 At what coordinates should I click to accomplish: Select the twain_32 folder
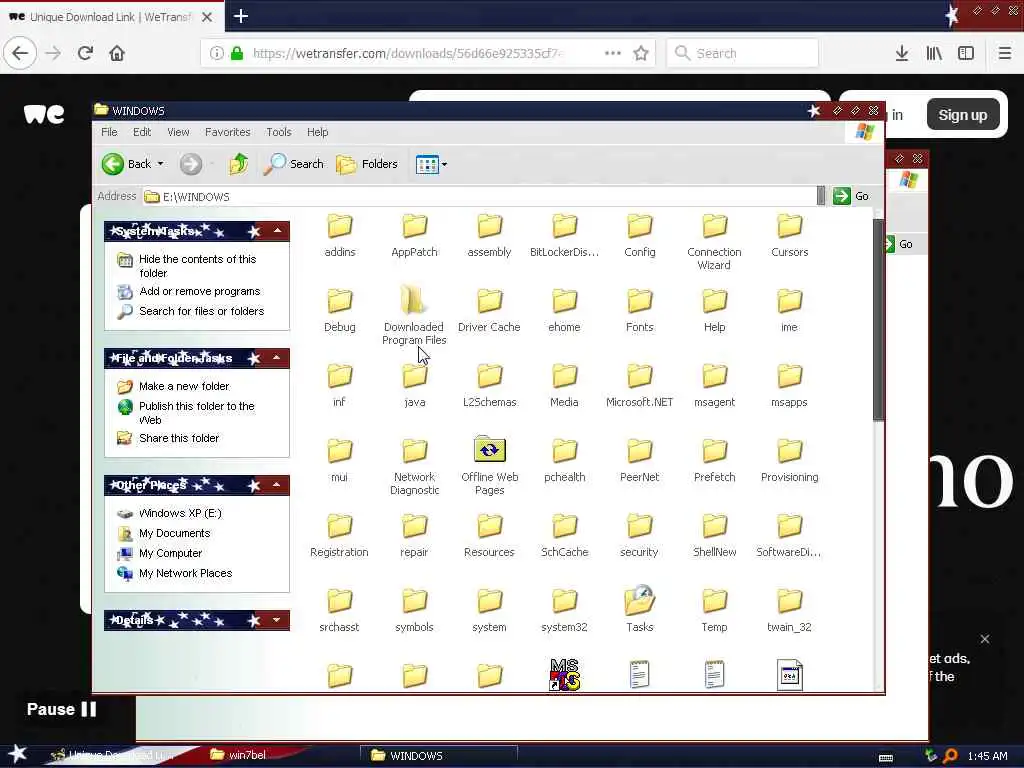790,612
